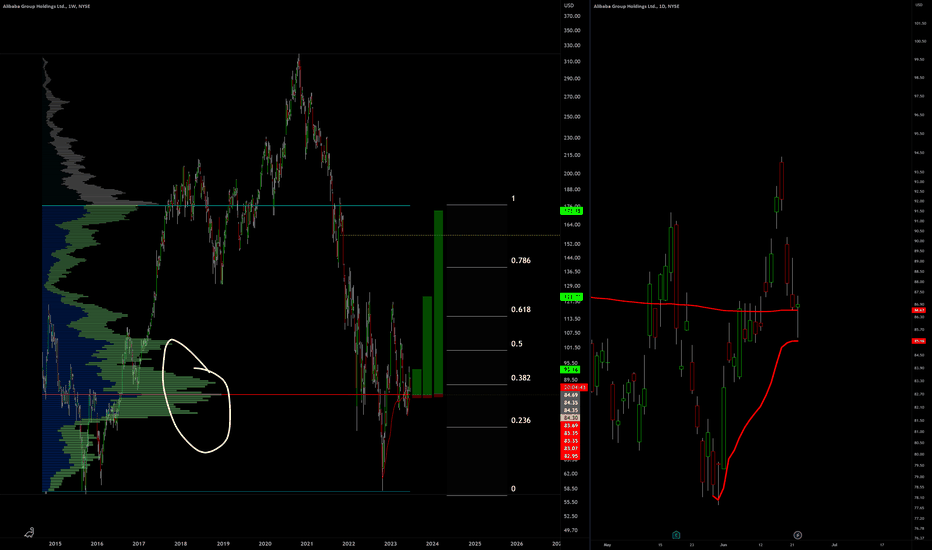Viewport: 932px width, 550px height.
Task: Click the 310.00 price axis value
Action: [x=572, y=61]
